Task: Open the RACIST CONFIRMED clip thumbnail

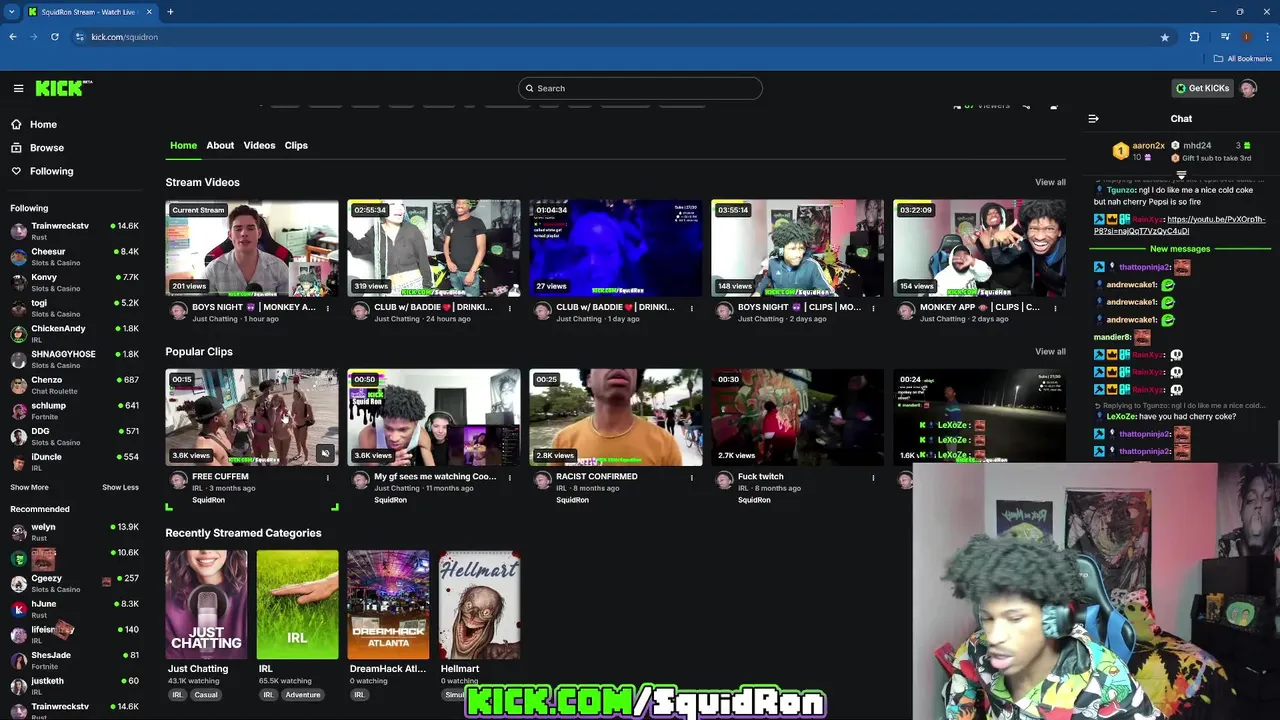Action: point(616,417)
